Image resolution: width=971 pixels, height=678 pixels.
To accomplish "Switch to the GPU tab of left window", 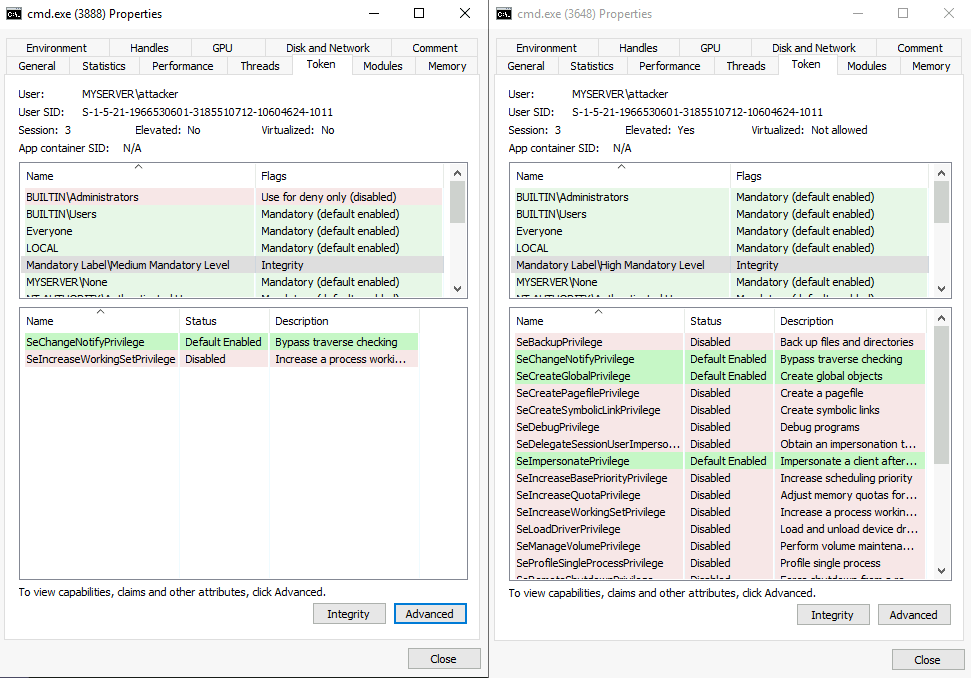I will pos(222,47).
